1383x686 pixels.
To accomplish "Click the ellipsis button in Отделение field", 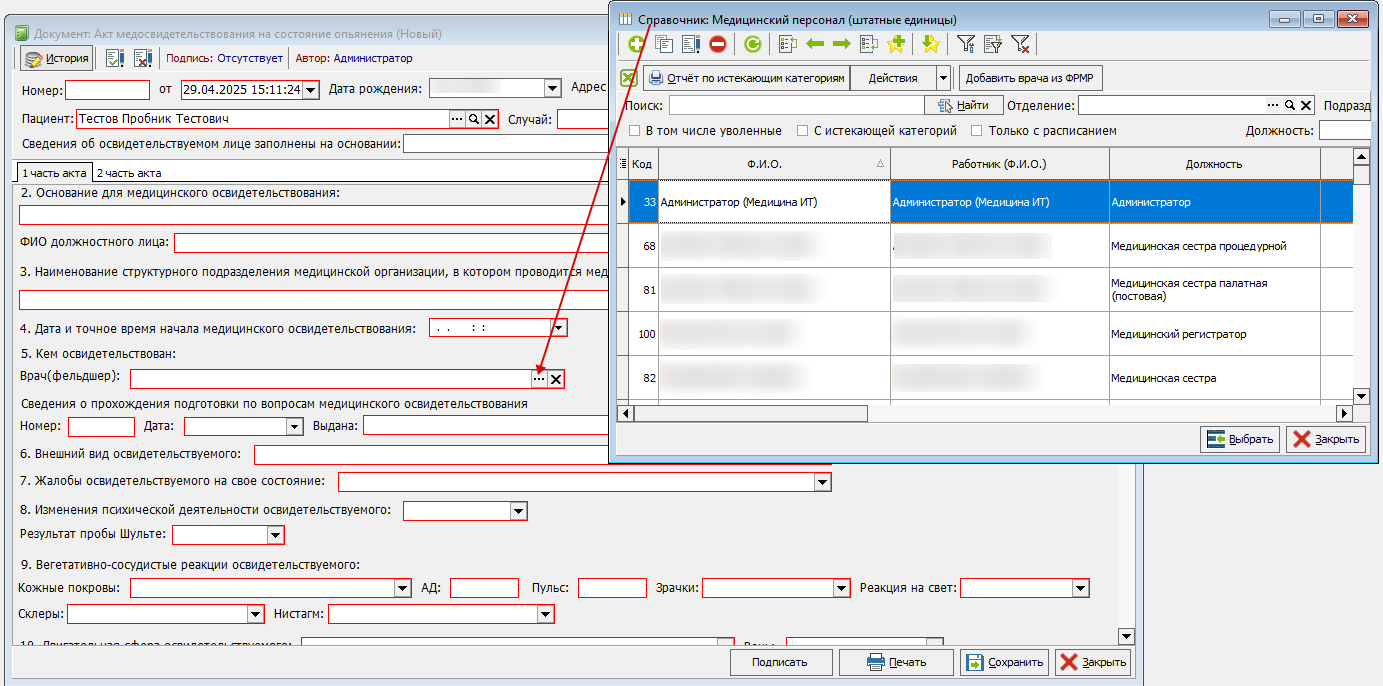I will (1274, 105).
